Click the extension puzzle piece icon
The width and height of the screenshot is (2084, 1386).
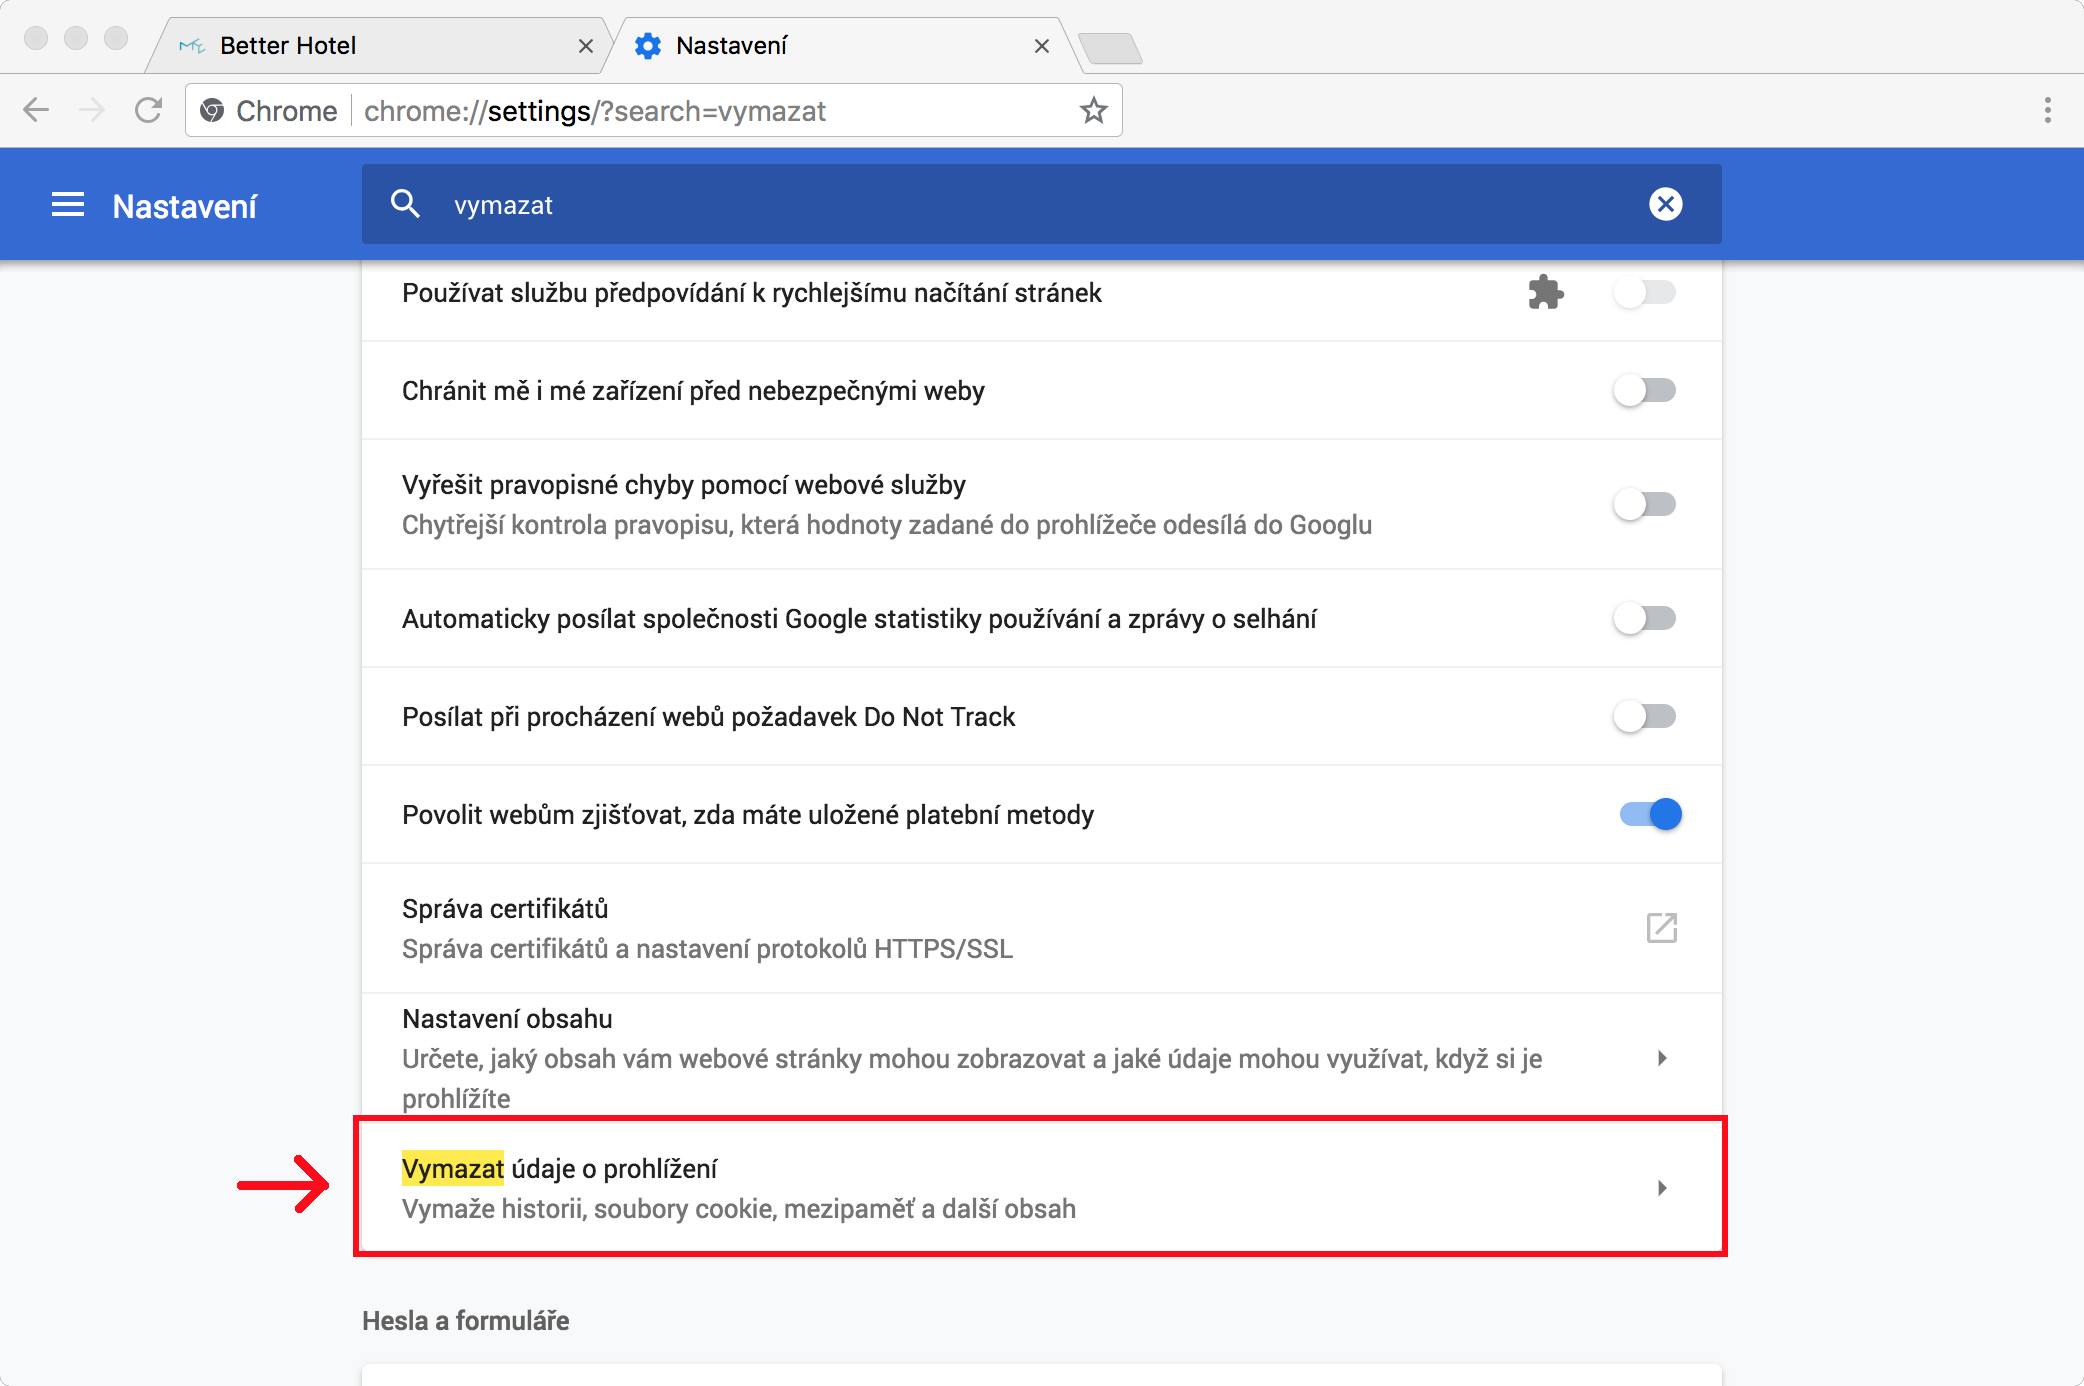point(1545,292)
